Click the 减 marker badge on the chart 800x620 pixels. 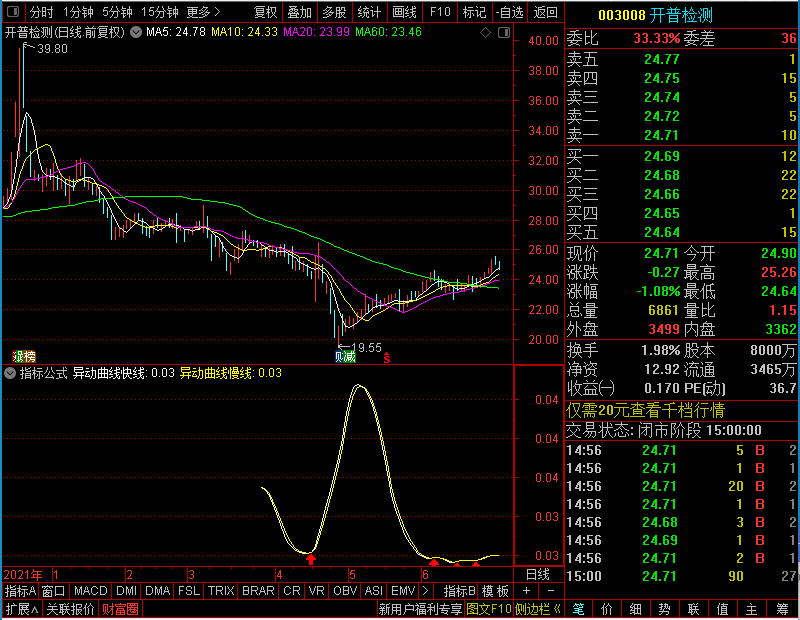pos(349,356)
